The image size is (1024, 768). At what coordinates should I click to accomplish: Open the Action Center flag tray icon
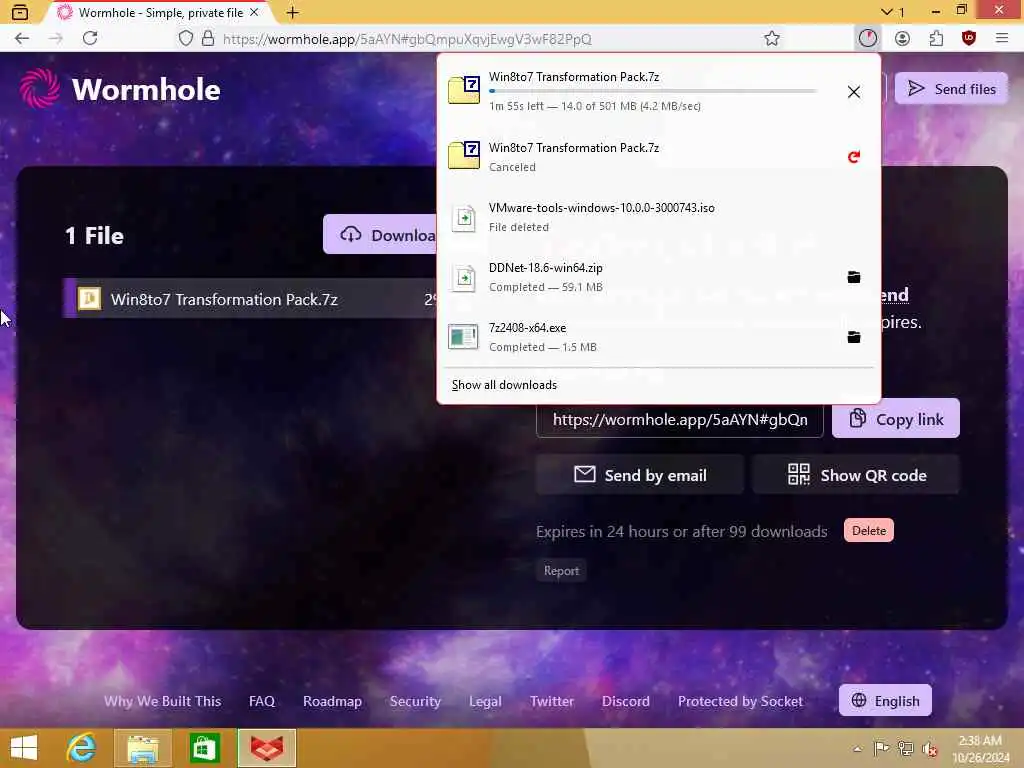tap(881, 748)
